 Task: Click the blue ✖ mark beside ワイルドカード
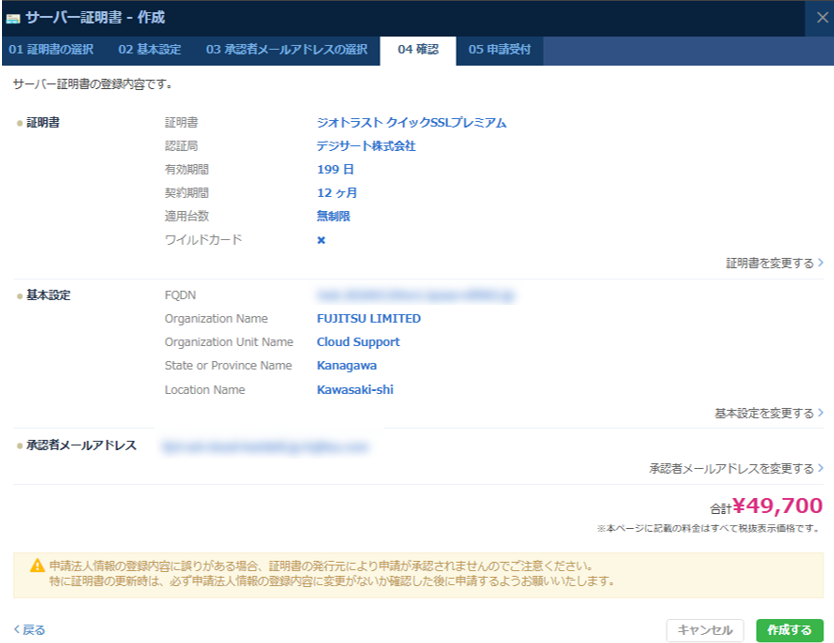320,240
